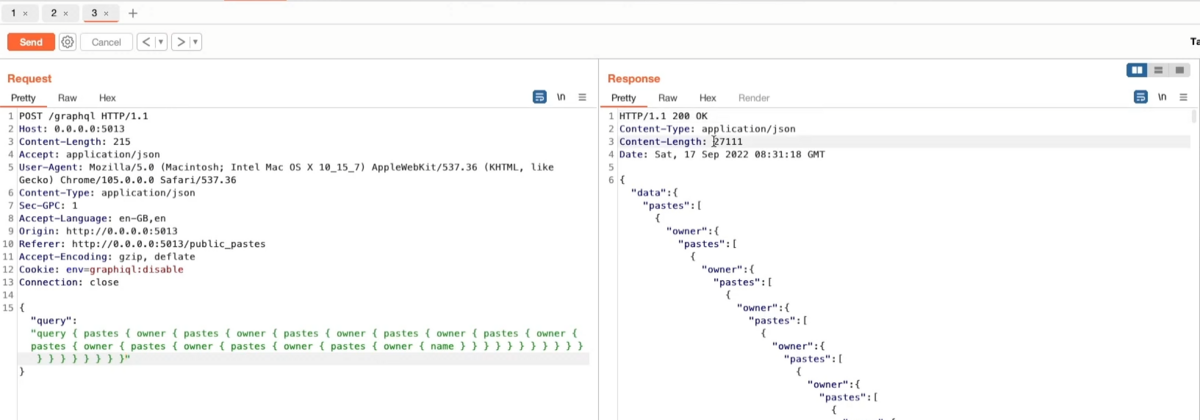Open the back history dropdown arrow
The width and height of the screenshot is (1200, 420).
161,42
